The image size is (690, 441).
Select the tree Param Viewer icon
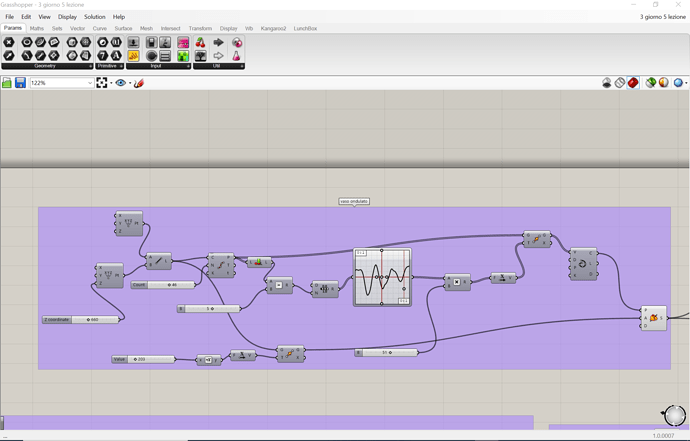point(201,56)
